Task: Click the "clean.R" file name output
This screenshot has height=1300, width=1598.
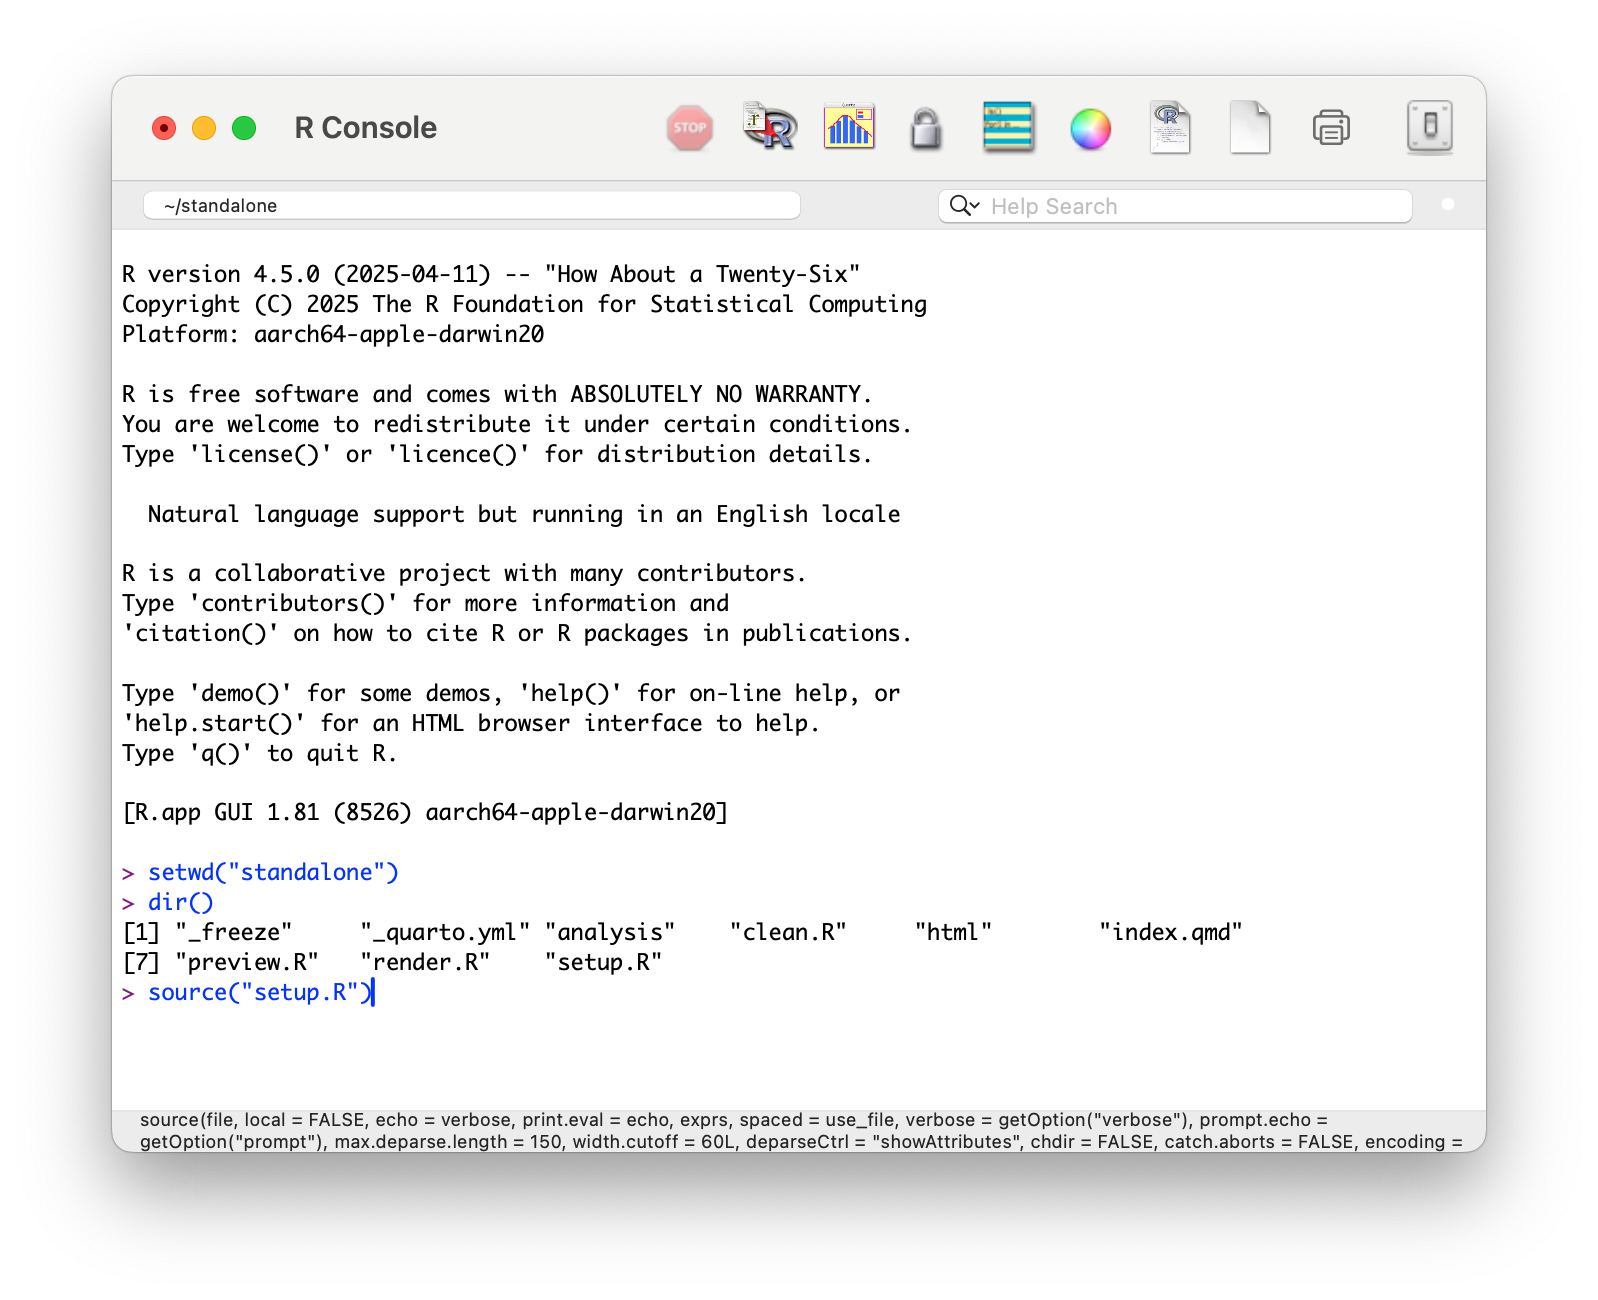Action: [x=788, y=932]
